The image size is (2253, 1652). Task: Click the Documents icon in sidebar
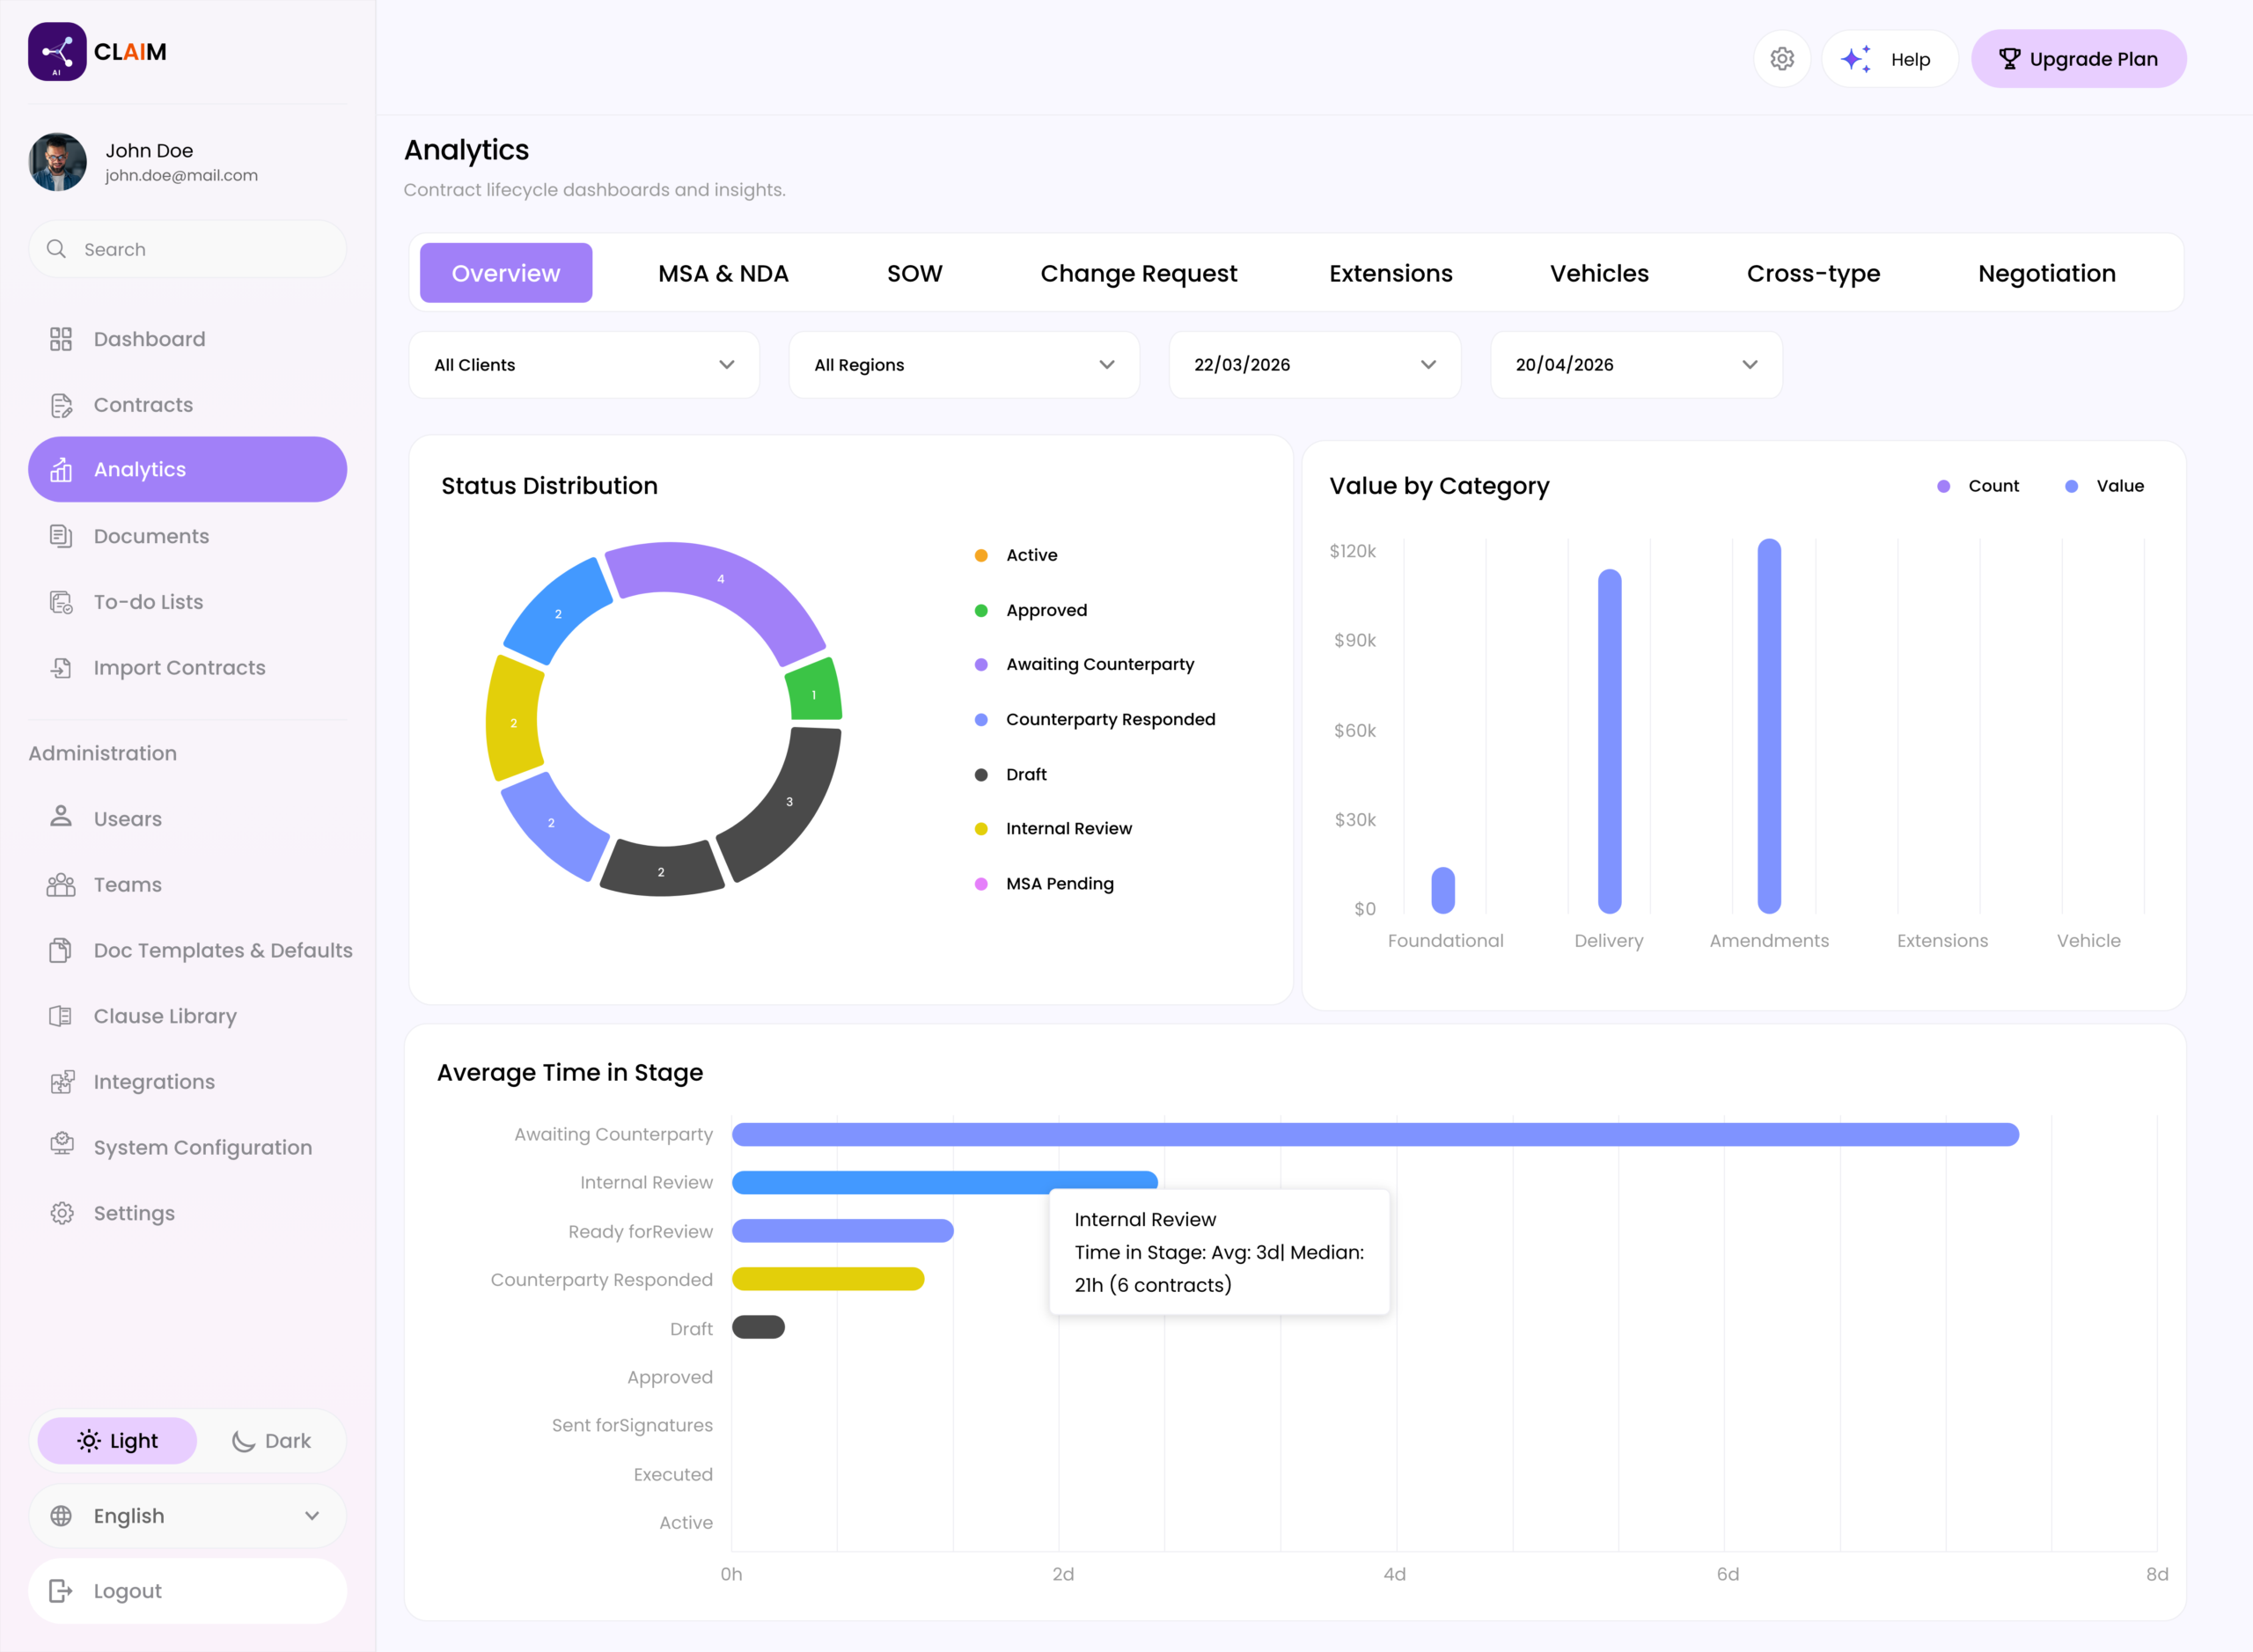61,536
